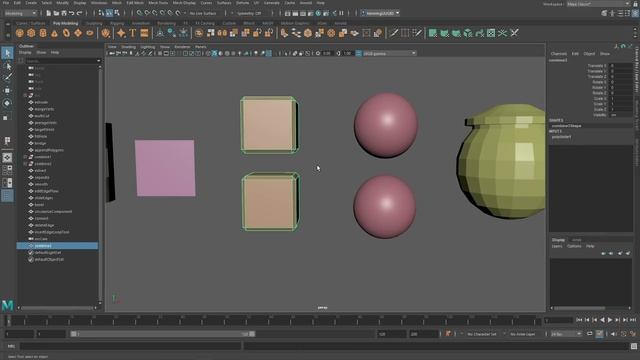Create a polygon cone from the shelf
This screenshot has width=640, height=360.
[54, 33]
